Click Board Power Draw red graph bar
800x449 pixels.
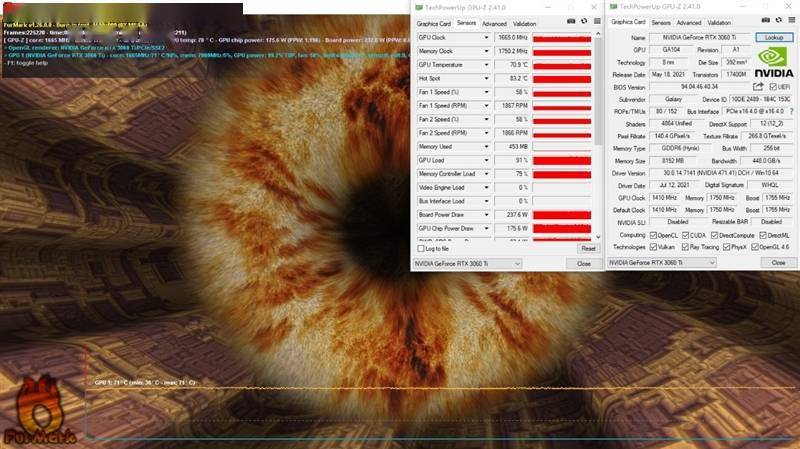tap(562, 215)
